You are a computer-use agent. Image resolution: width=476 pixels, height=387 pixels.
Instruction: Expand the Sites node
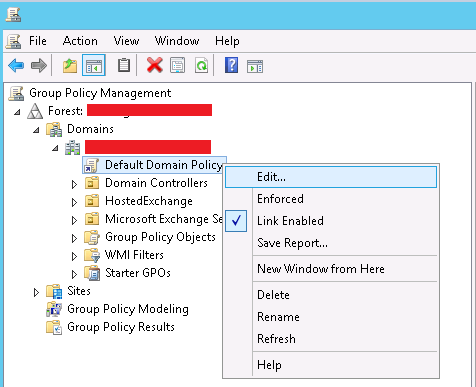tap(36, 292)
